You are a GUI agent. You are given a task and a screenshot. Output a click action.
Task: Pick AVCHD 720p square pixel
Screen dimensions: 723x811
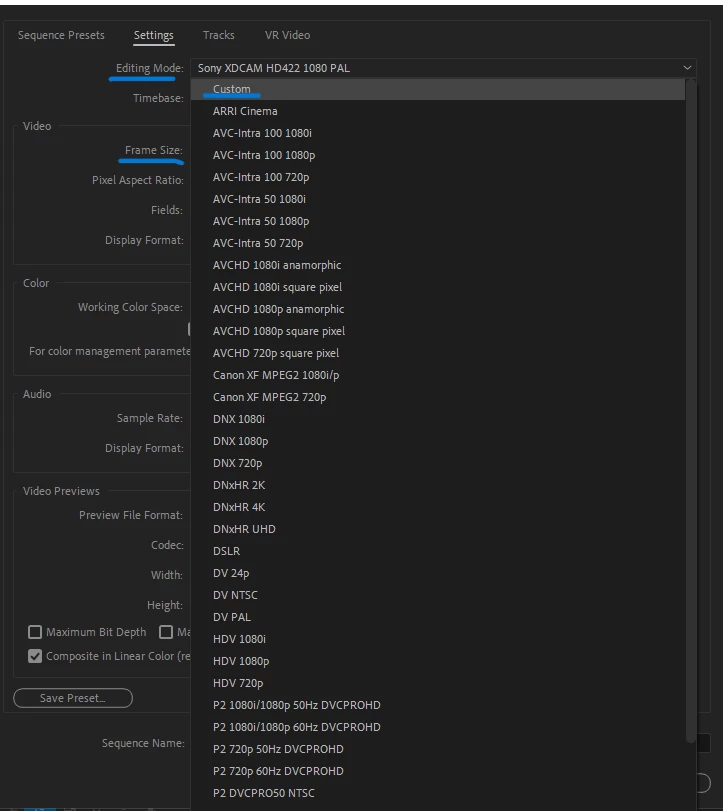coord(438,353)
